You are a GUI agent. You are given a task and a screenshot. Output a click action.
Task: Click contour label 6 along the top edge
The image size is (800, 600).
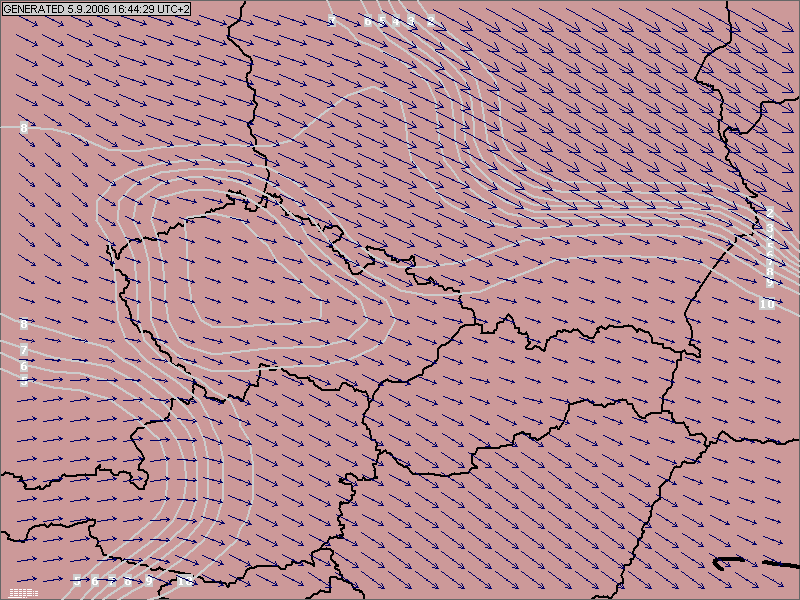point(368,20)
